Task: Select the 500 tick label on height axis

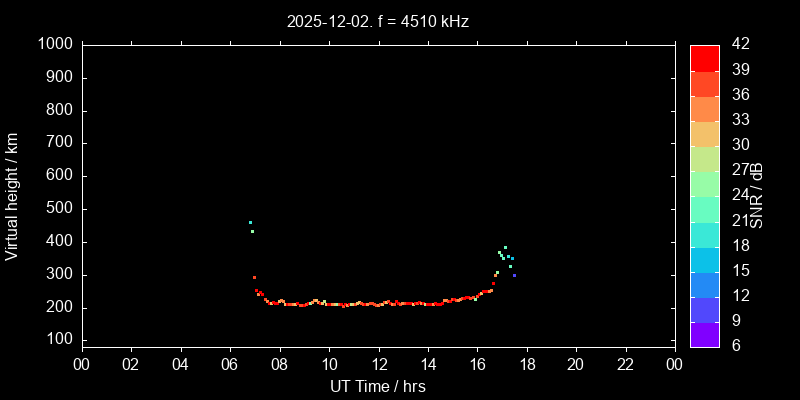Action: (59, 209)
